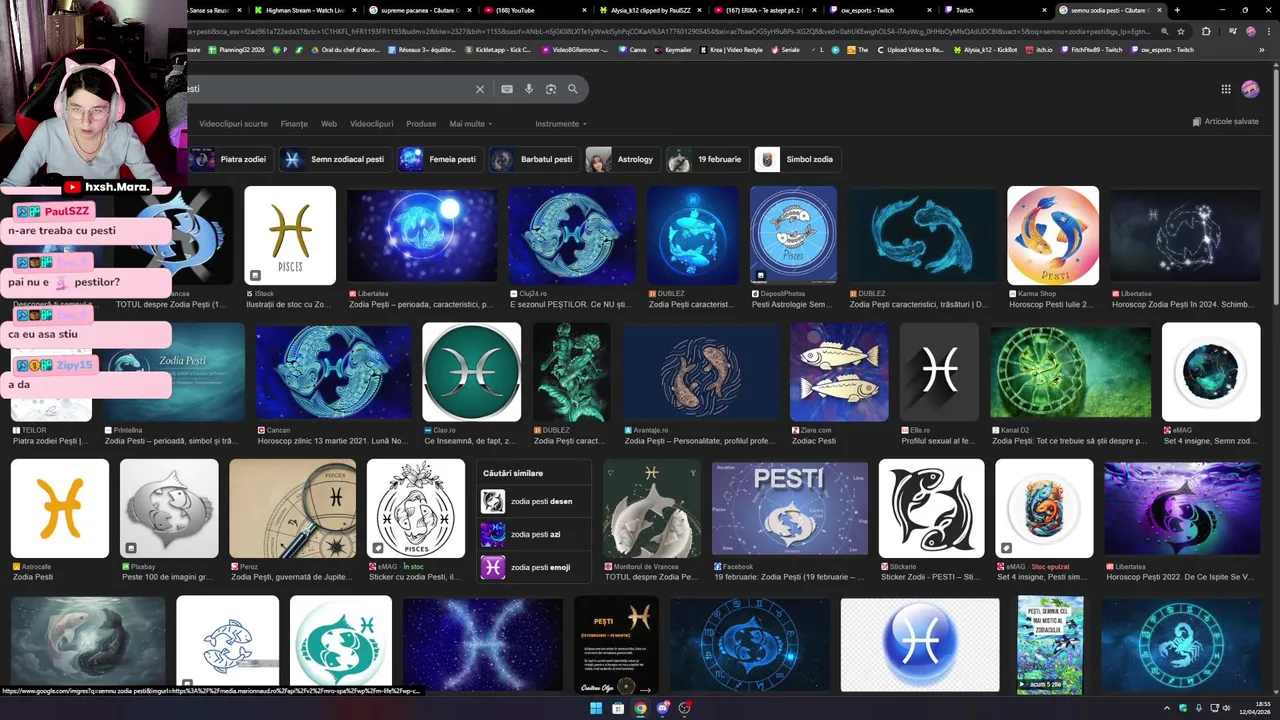Open the Facebook PESTI constellation image
This screenshot has width=1280, height=720.
790,508
